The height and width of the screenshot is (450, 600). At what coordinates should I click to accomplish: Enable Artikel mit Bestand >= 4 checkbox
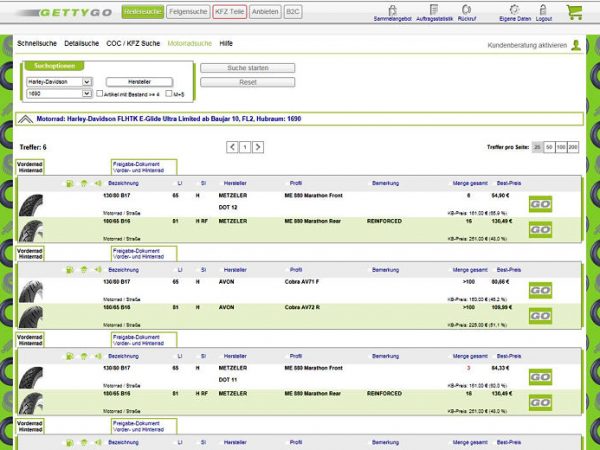99,93
